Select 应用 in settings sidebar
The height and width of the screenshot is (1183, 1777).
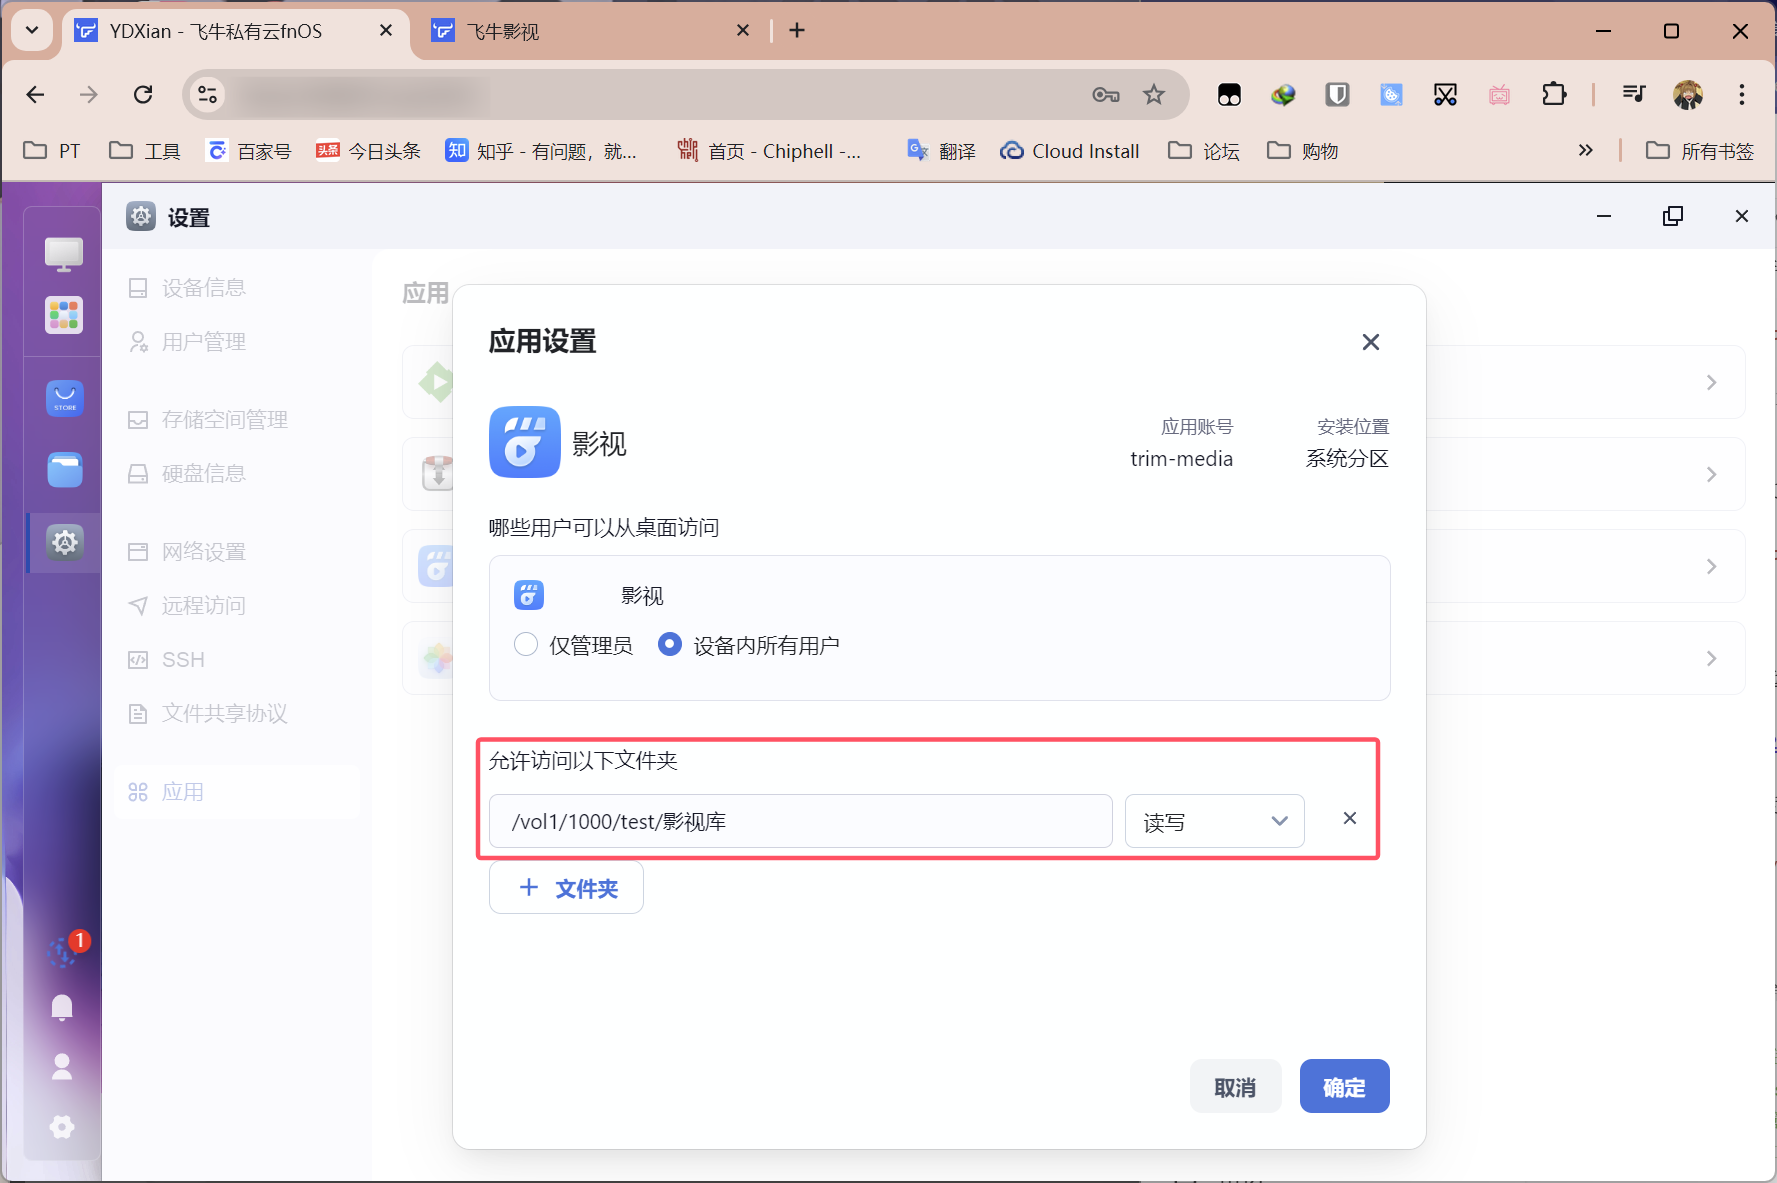237,792
